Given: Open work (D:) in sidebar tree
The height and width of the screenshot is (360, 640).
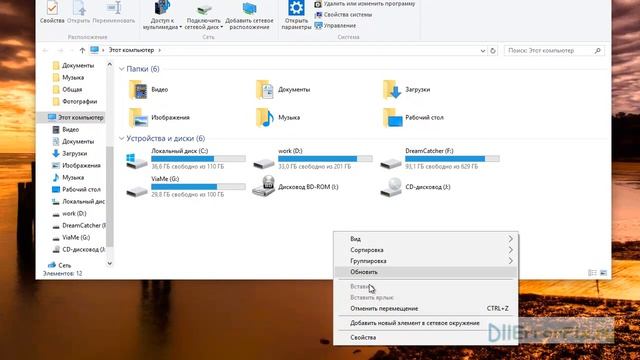Looking at the screenshot, I should 69,213.
